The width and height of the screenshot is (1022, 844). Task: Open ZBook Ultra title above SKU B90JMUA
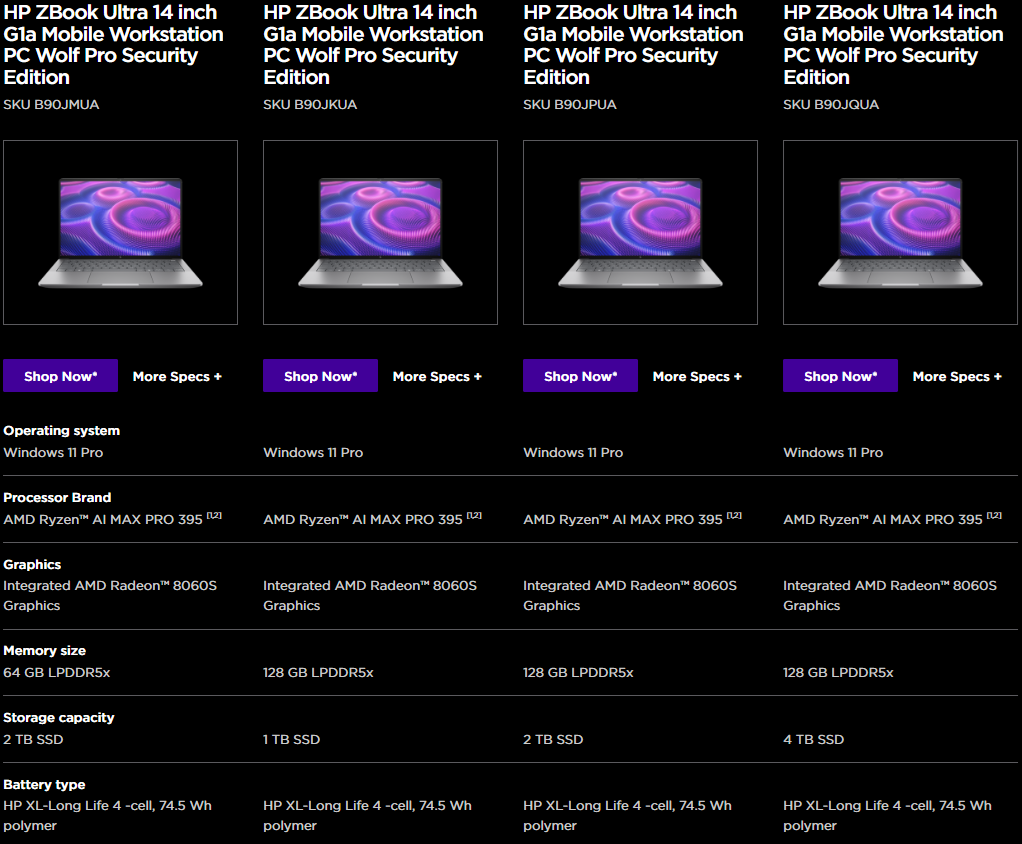(113, 45)
